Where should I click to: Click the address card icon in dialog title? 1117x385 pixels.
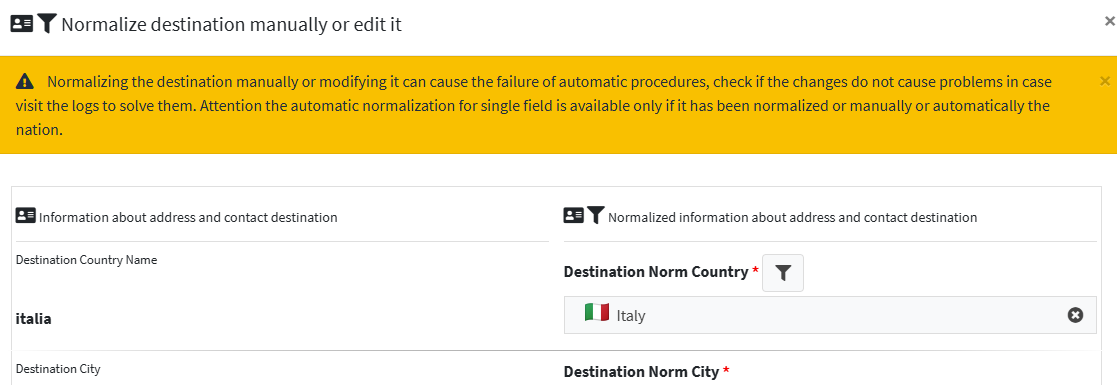[21, 24]
